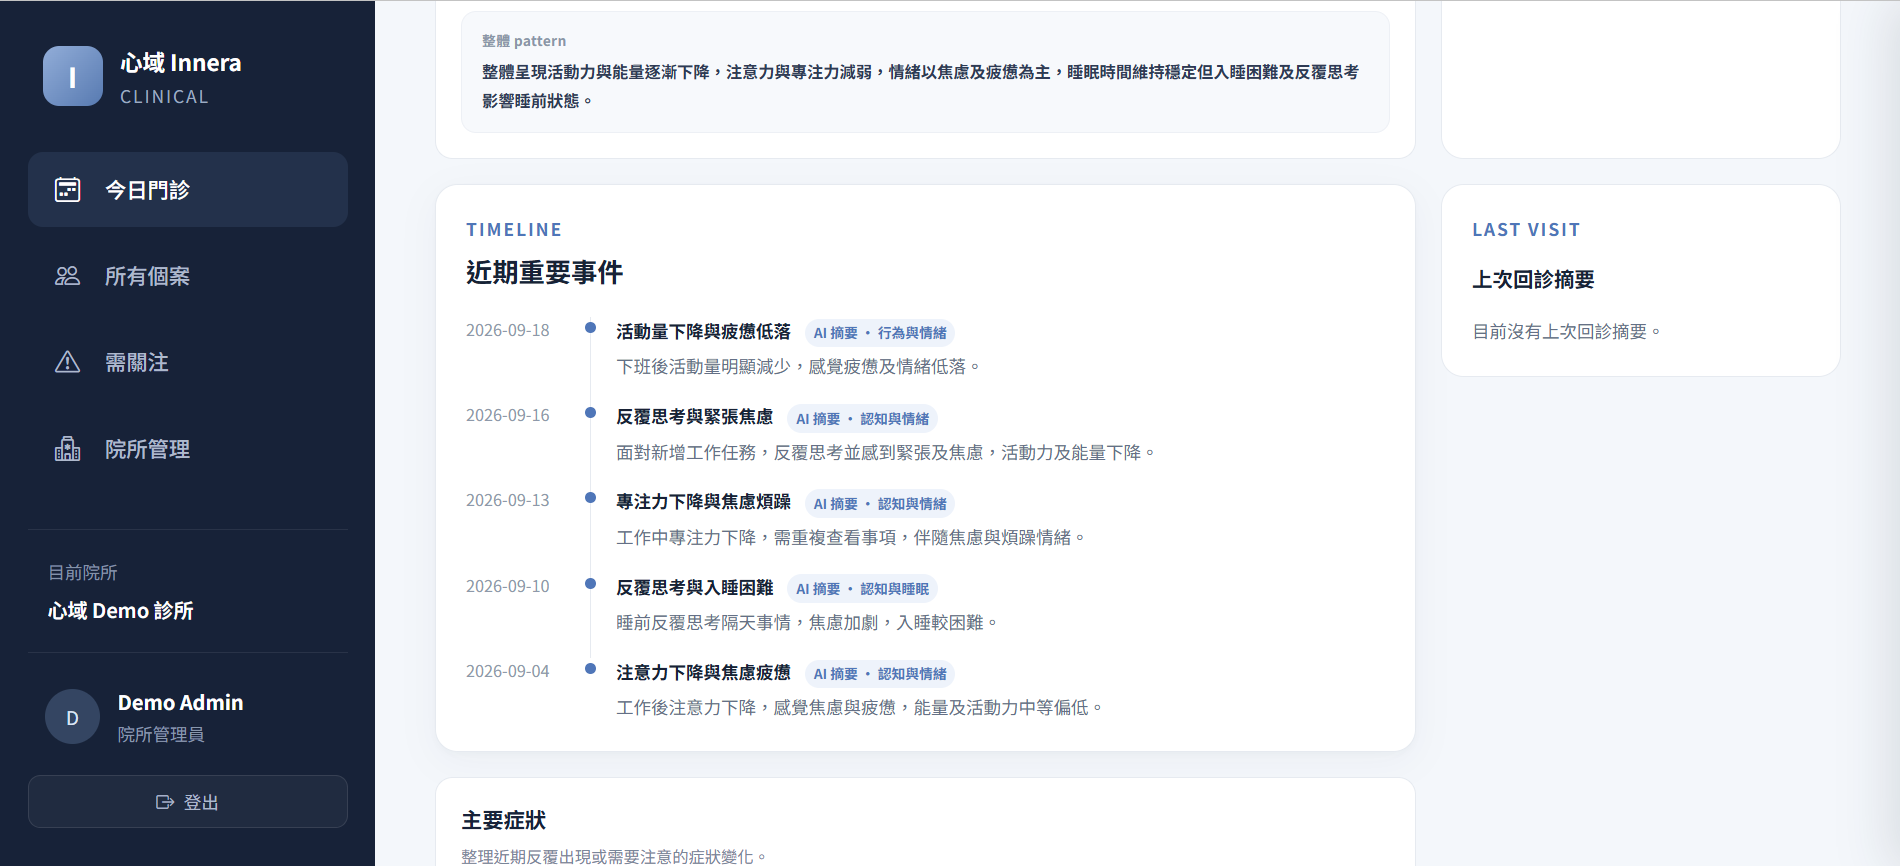Image resolution: width=1900 pixels, height=866 pixels.
Task: Click the Demo Admin avatar circle
Action: (x=72, y=717)
